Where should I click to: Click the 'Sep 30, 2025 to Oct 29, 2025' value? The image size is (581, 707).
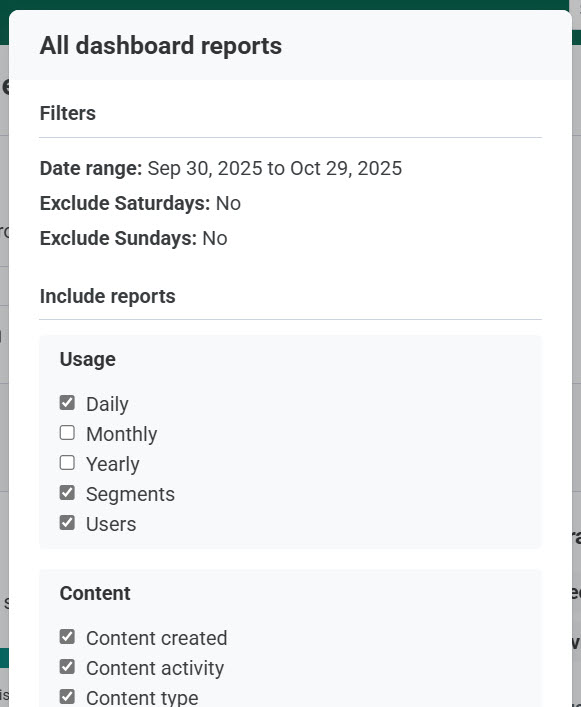click(x=274, y=169)
